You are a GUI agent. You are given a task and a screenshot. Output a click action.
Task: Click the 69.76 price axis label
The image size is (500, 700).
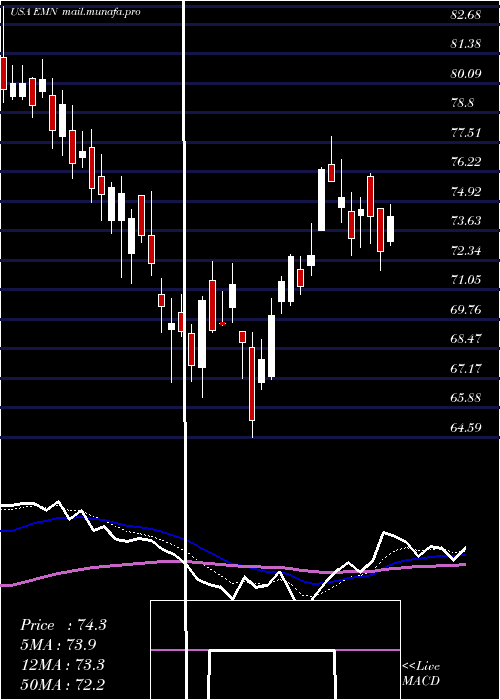tap(466, 309)
